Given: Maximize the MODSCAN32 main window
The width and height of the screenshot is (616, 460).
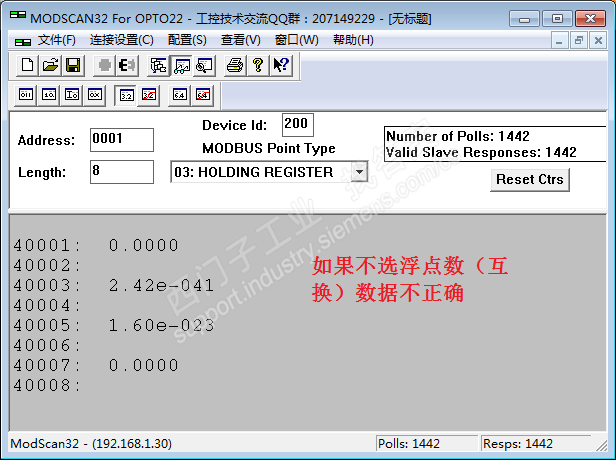Looking at the screenshot, I should 557,18.
